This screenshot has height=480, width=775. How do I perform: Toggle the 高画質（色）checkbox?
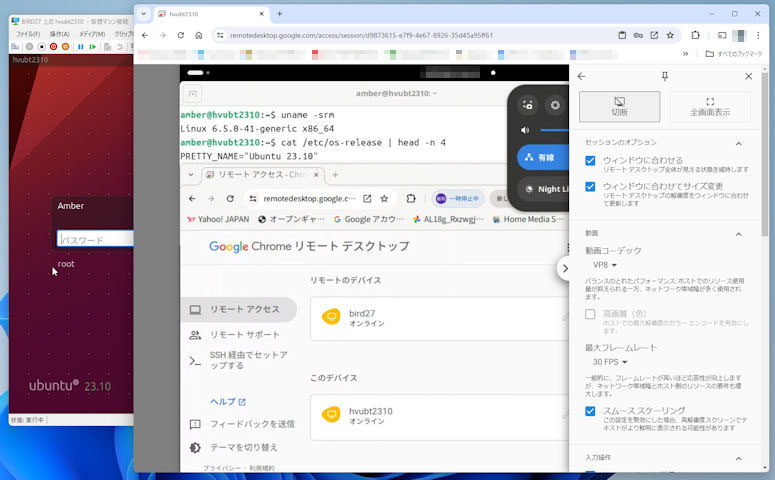[x=590, y=314]
